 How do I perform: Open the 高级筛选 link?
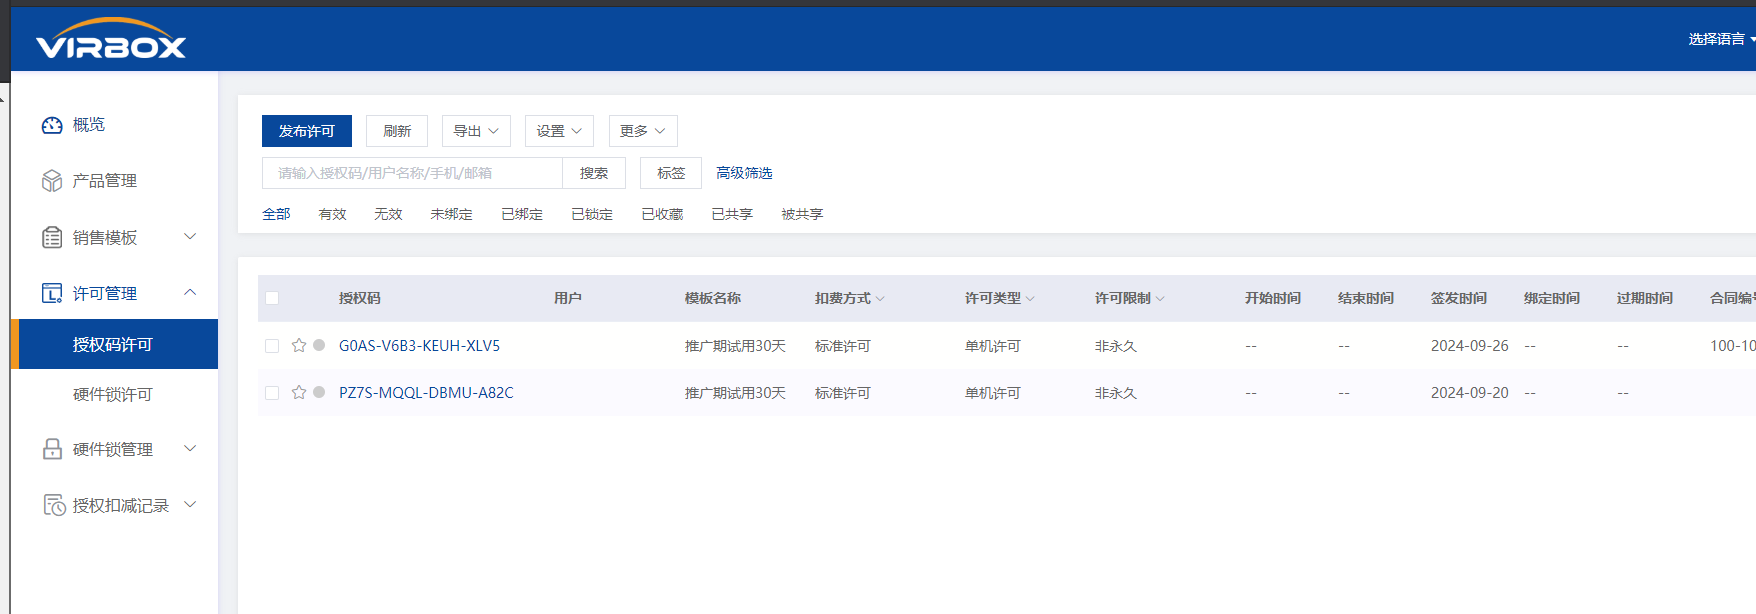point(744,173)
